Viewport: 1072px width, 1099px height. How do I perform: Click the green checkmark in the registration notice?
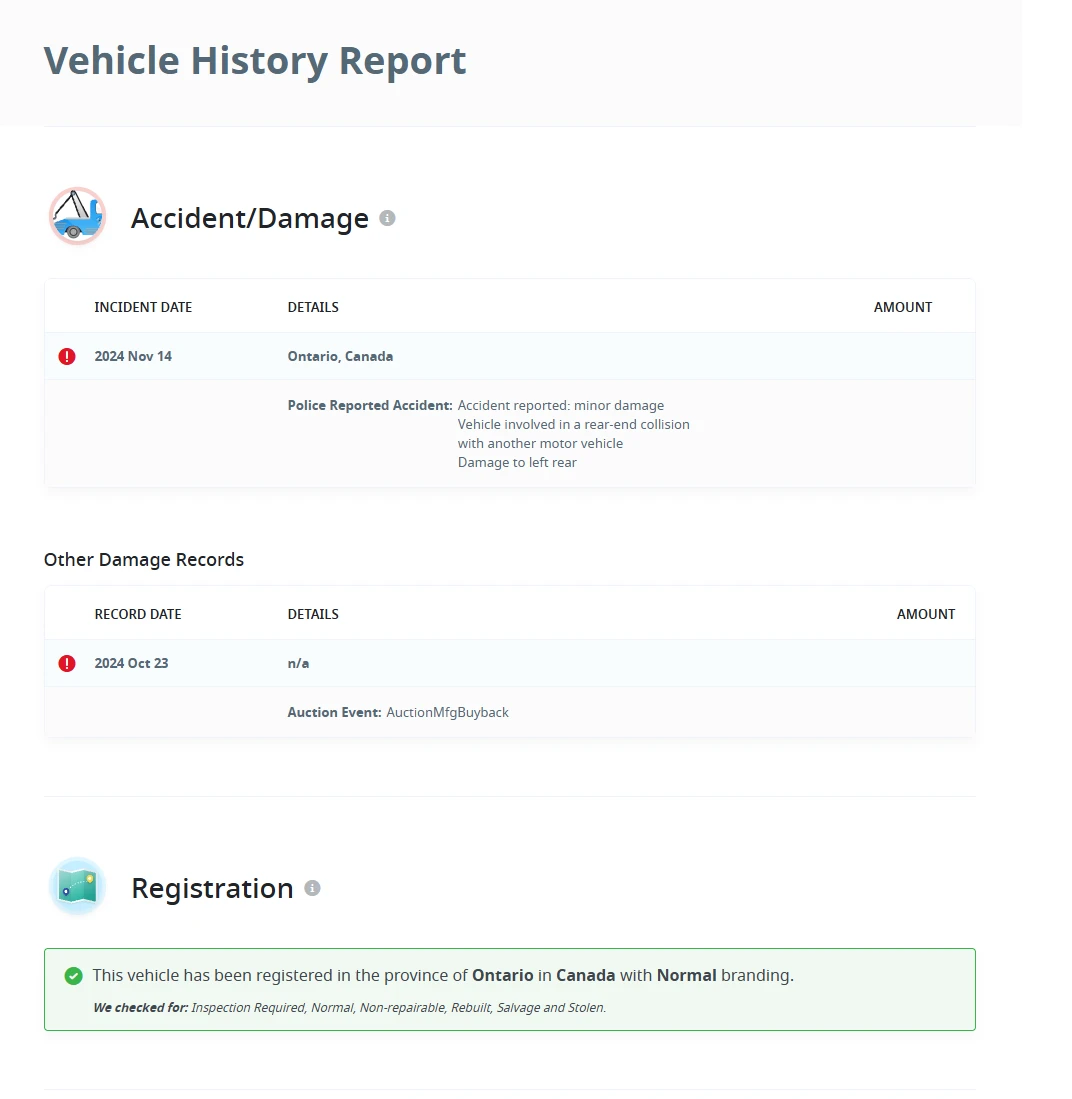tap(74, 976)
